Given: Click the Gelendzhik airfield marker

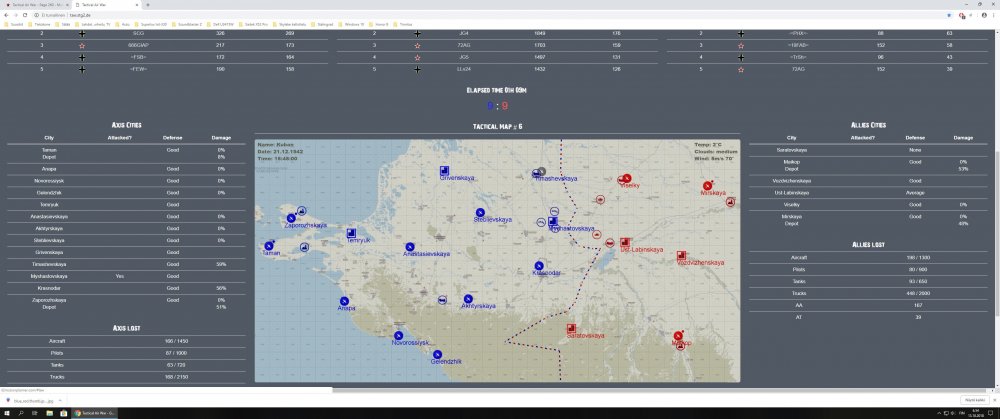Looking at the screenshot, I should pyautogui.click(x=437, y=353).
